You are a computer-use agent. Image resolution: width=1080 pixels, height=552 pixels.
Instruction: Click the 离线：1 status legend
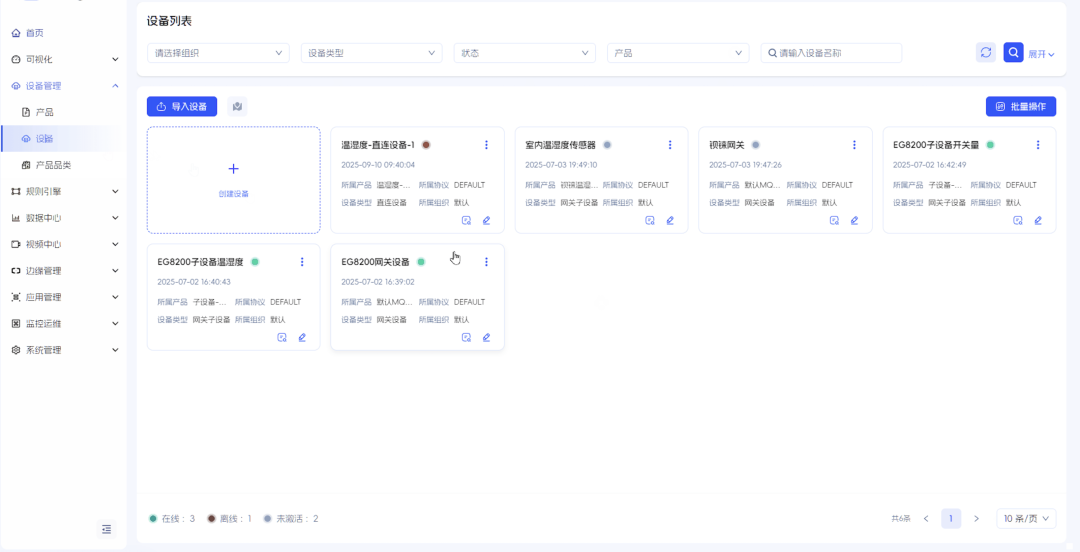pos(230,518)
